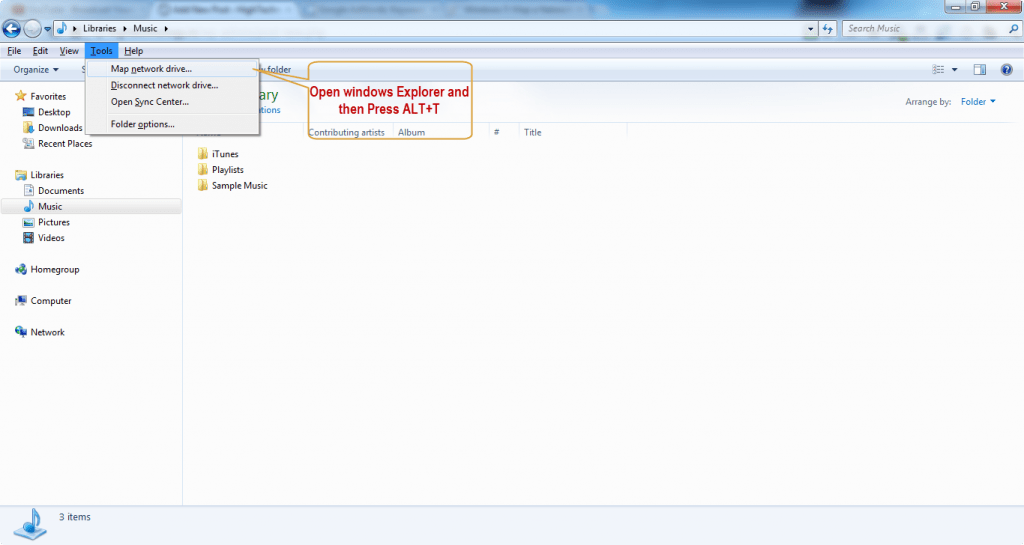Click the Documents library icon
The height and width of the screenshot is (545, 1024).
(x=28, y=191)
